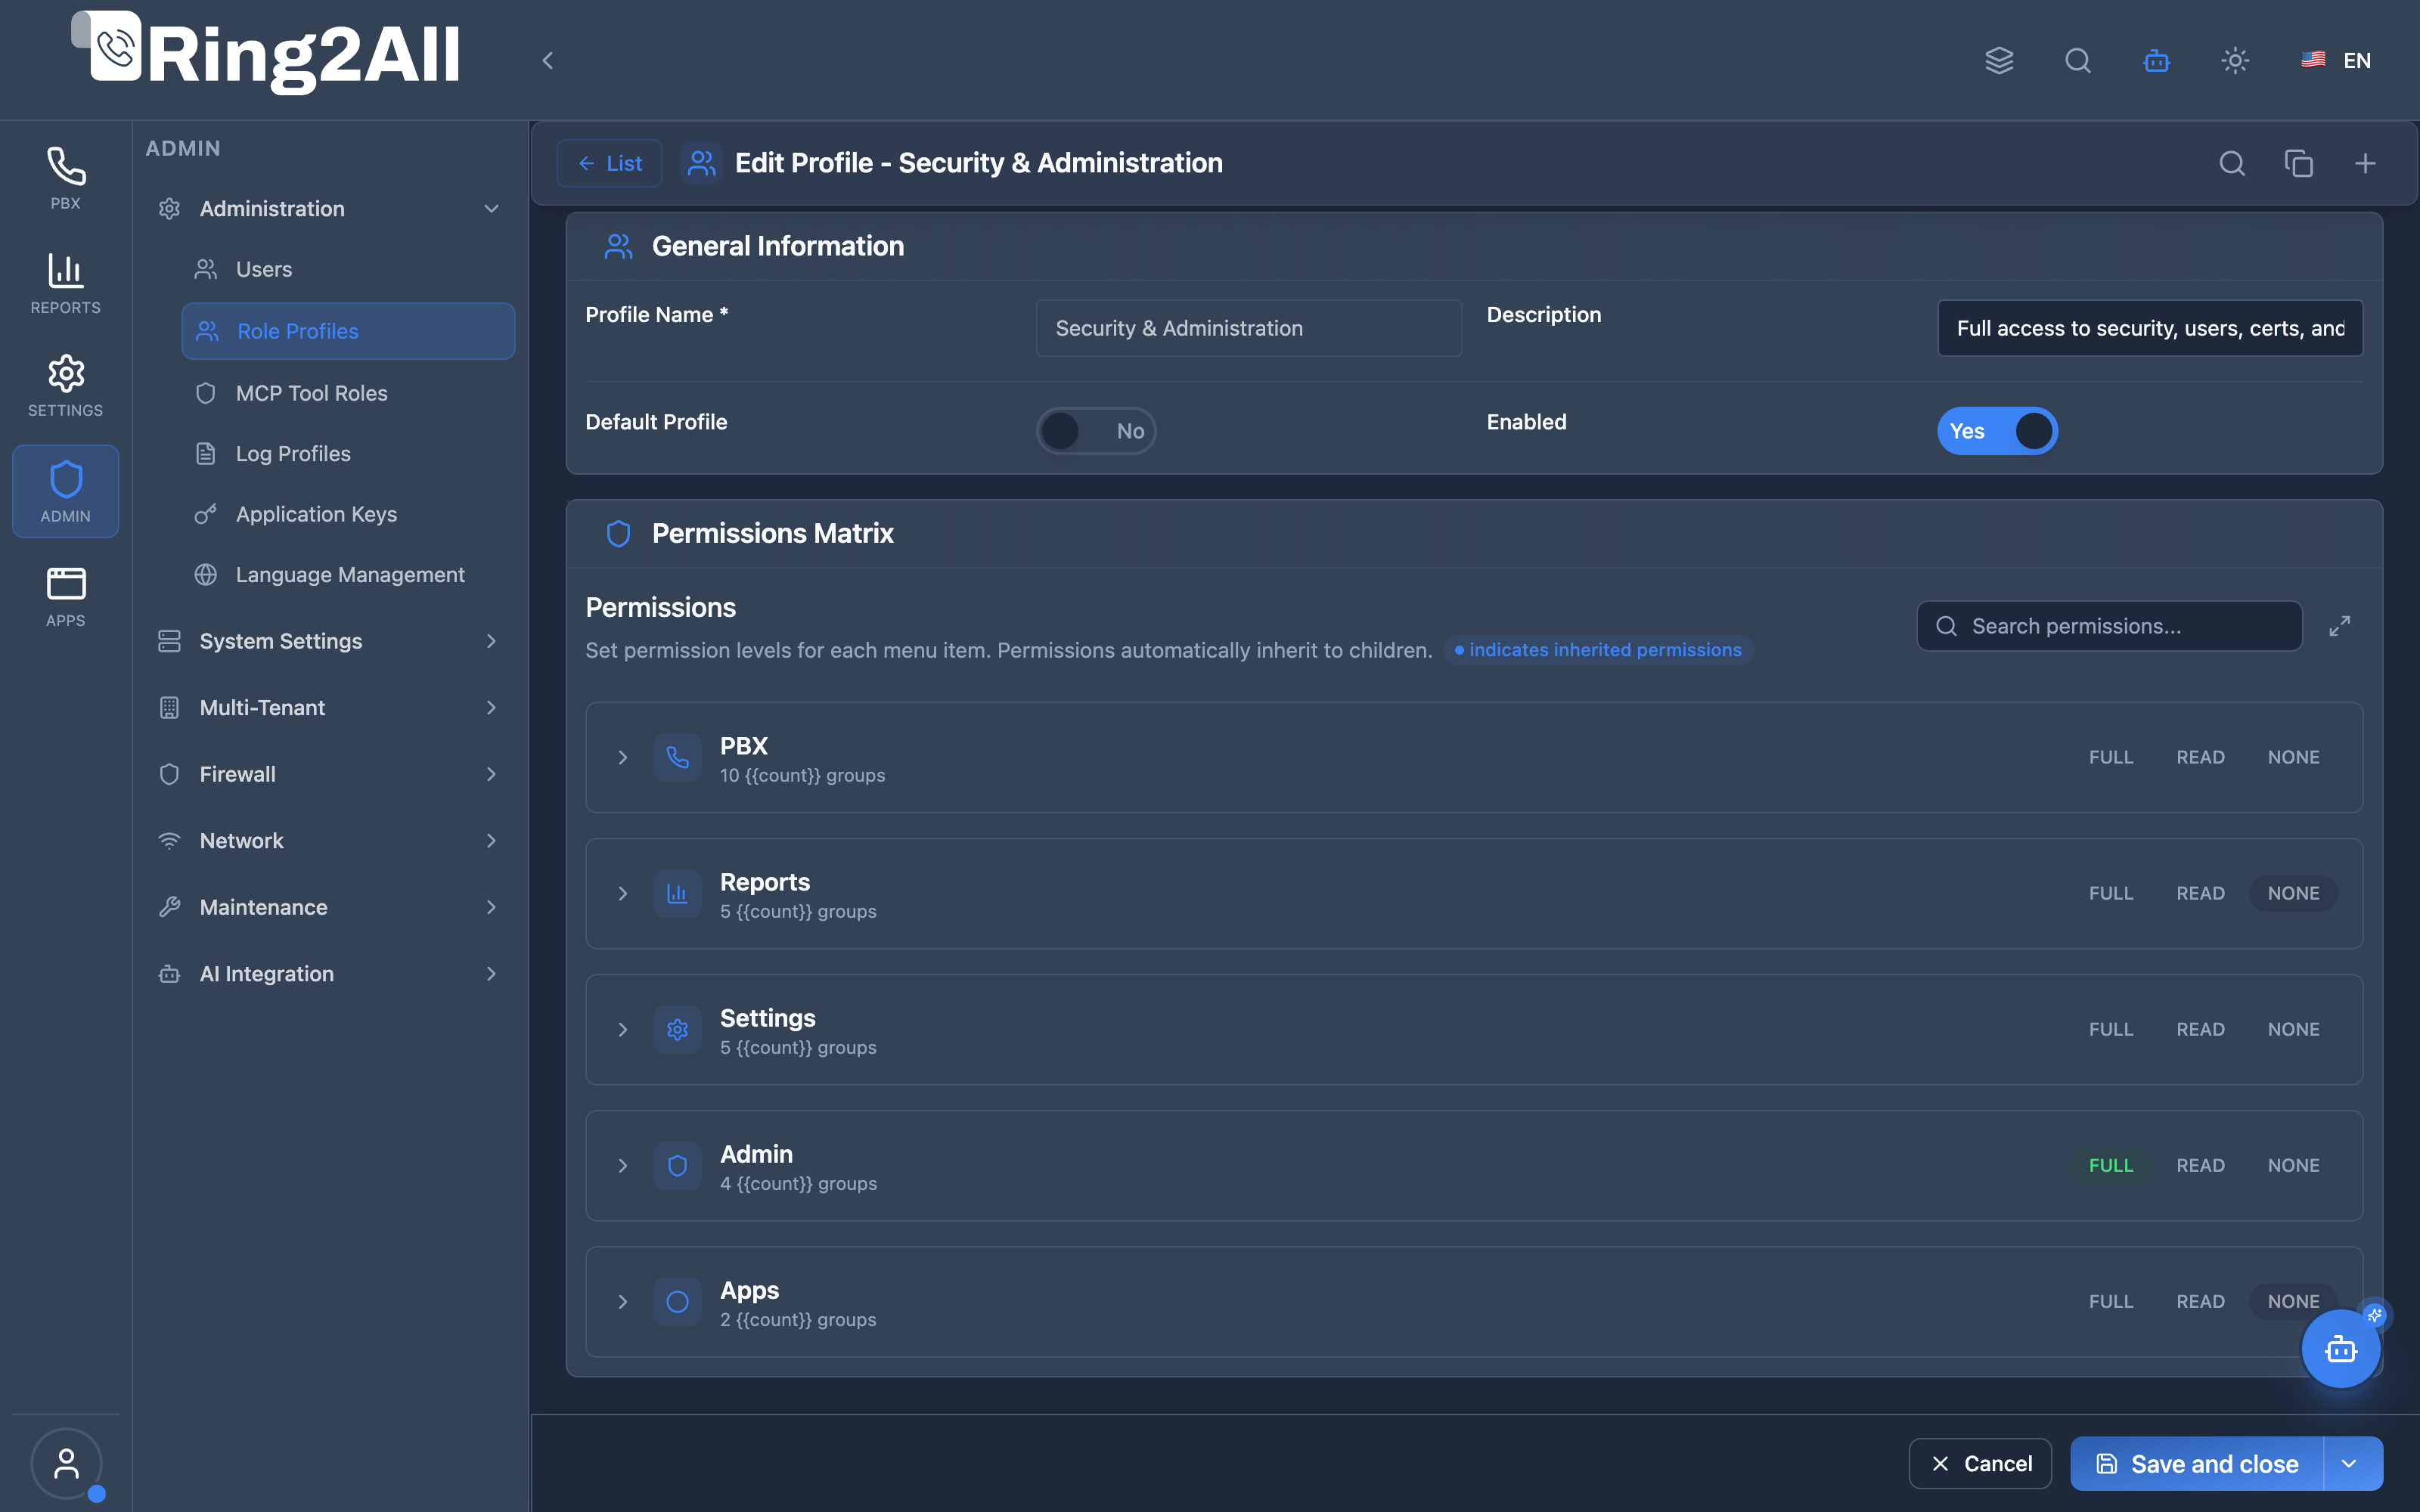2420x1512 pixels.
Task: Expand the Apps permissions group
Action: tap(622, 1301)
